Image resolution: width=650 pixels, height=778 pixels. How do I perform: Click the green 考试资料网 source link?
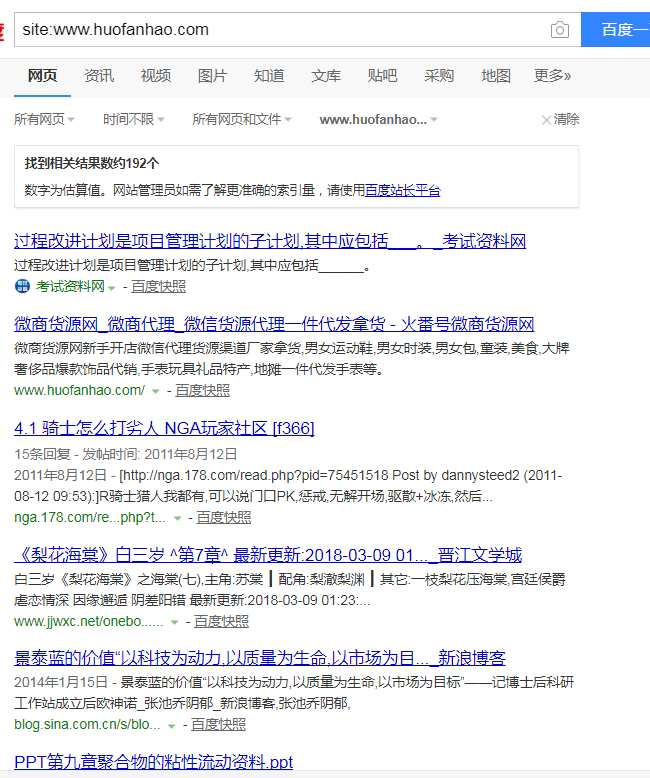point(70,286)
